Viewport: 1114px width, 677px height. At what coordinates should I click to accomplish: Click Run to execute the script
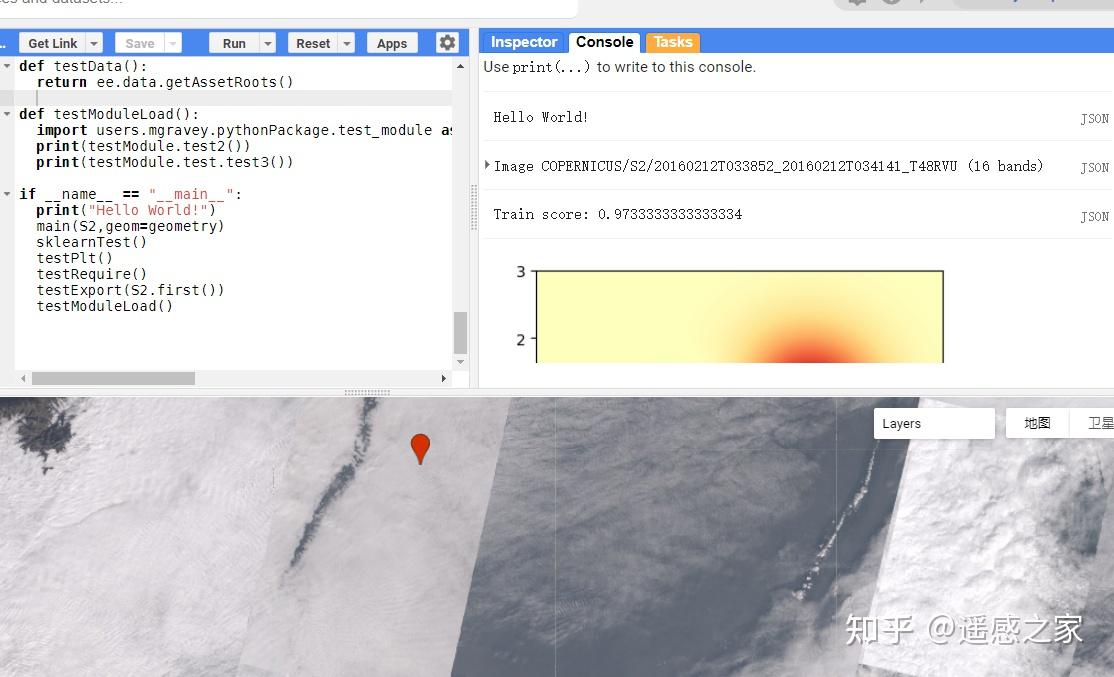234,42
